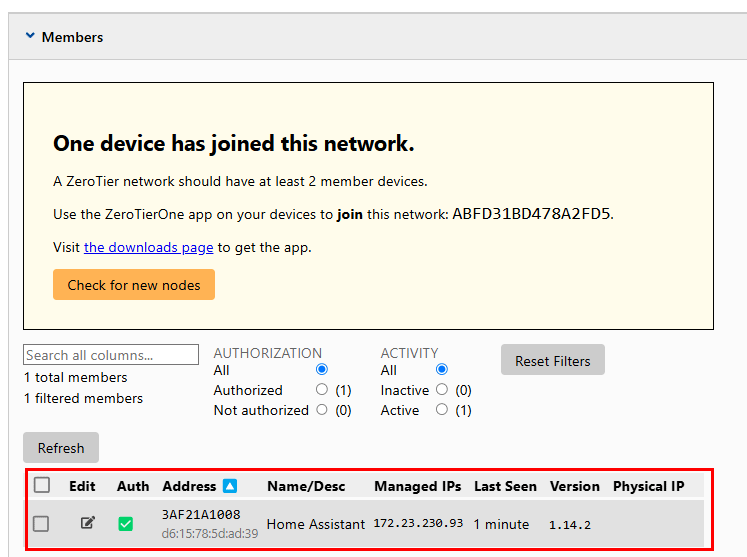Viewport: 747px width, 557px height.
Task: Select Authorization All radio option
Action: pyautogui.click(x=322, y=370)
